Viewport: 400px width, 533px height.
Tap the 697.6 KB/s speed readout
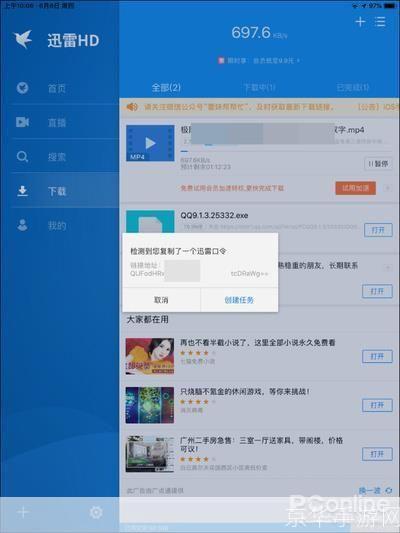pyautogui.click(x=259, y=33)
